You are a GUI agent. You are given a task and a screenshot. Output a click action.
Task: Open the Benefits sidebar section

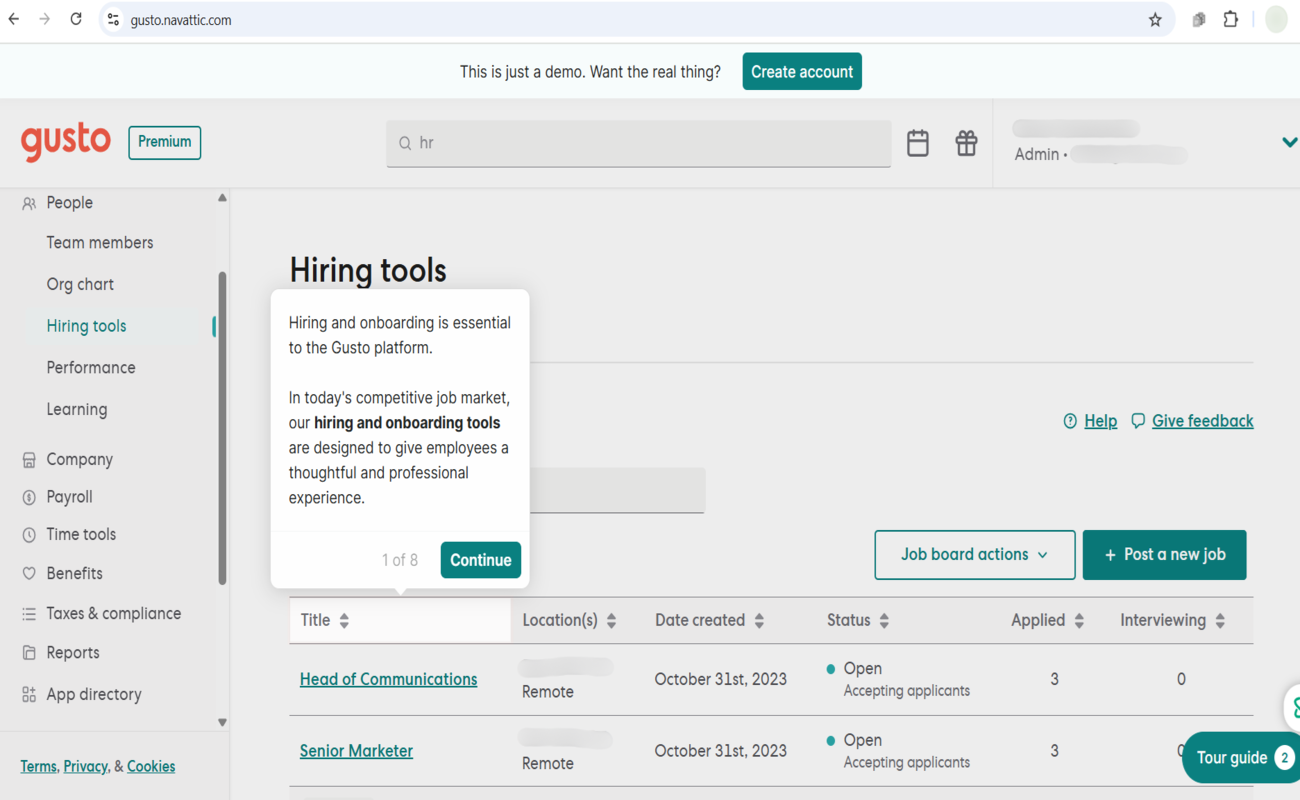point(74,574)
